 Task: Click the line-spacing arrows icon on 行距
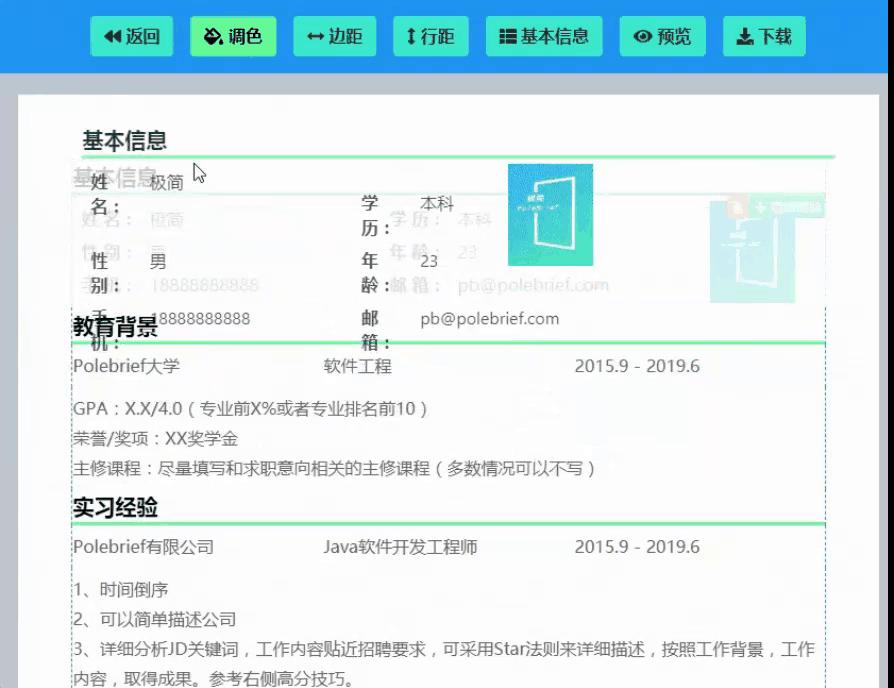pyautogui.click(x=412, y=36)
